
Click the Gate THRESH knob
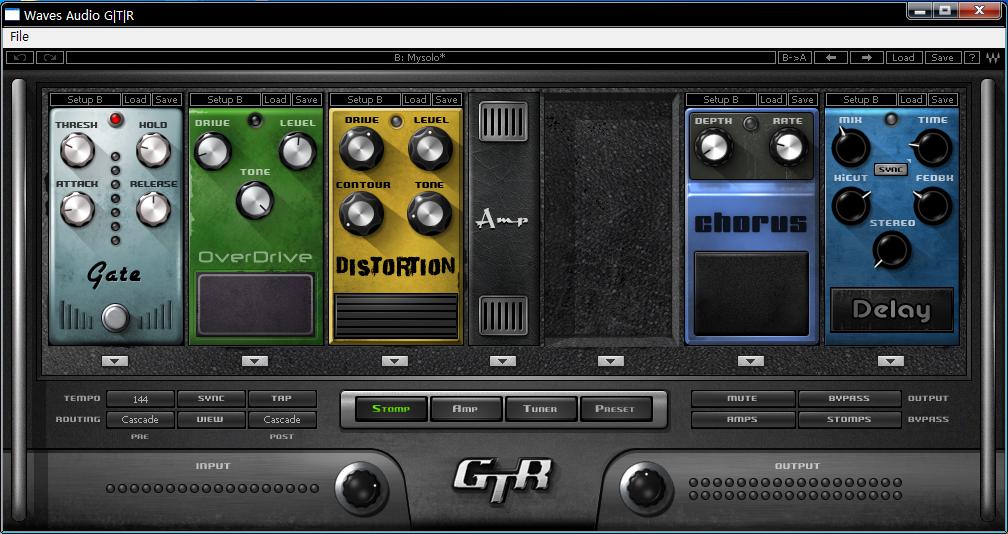tap(77, 150)
